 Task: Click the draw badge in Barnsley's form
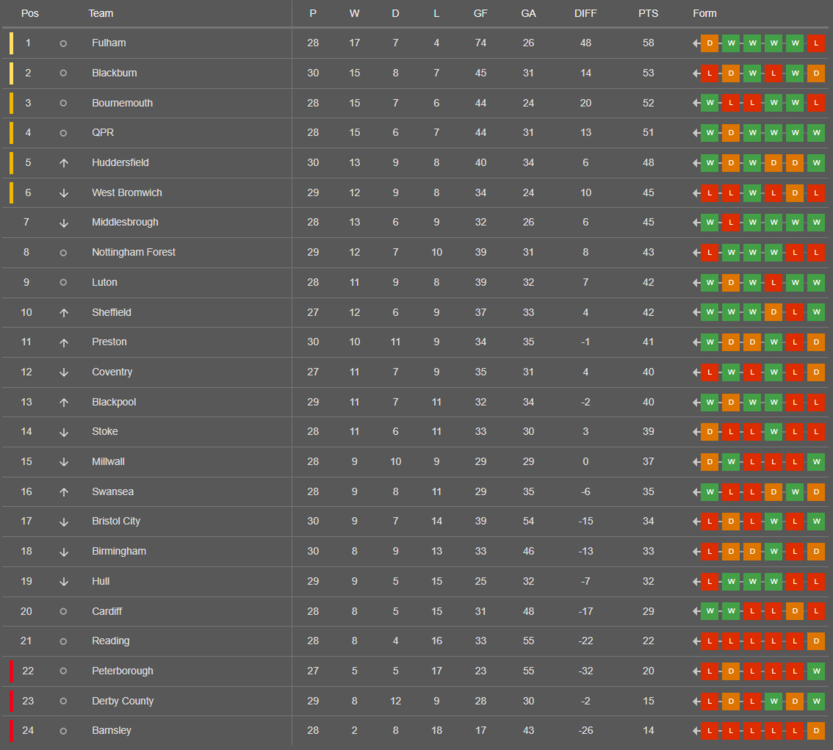[816, 731]
